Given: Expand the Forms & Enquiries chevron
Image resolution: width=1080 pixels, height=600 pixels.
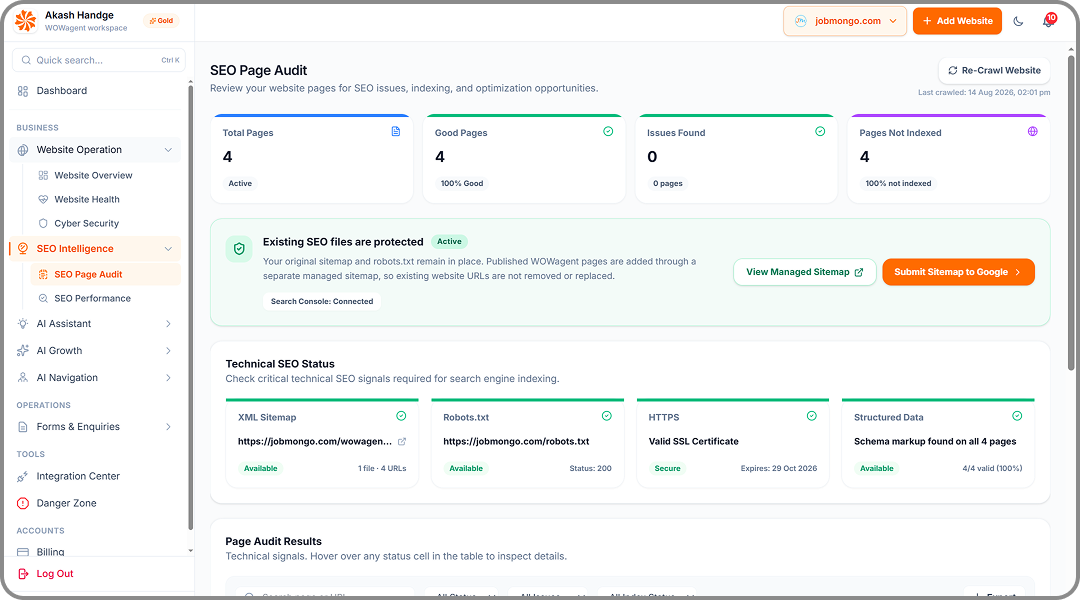Looking at the screenshot, I should (168, 427).
